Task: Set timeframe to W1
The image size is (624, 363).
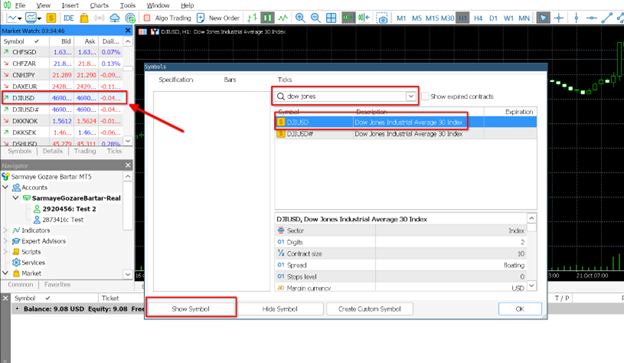Action: pos(509,18)
